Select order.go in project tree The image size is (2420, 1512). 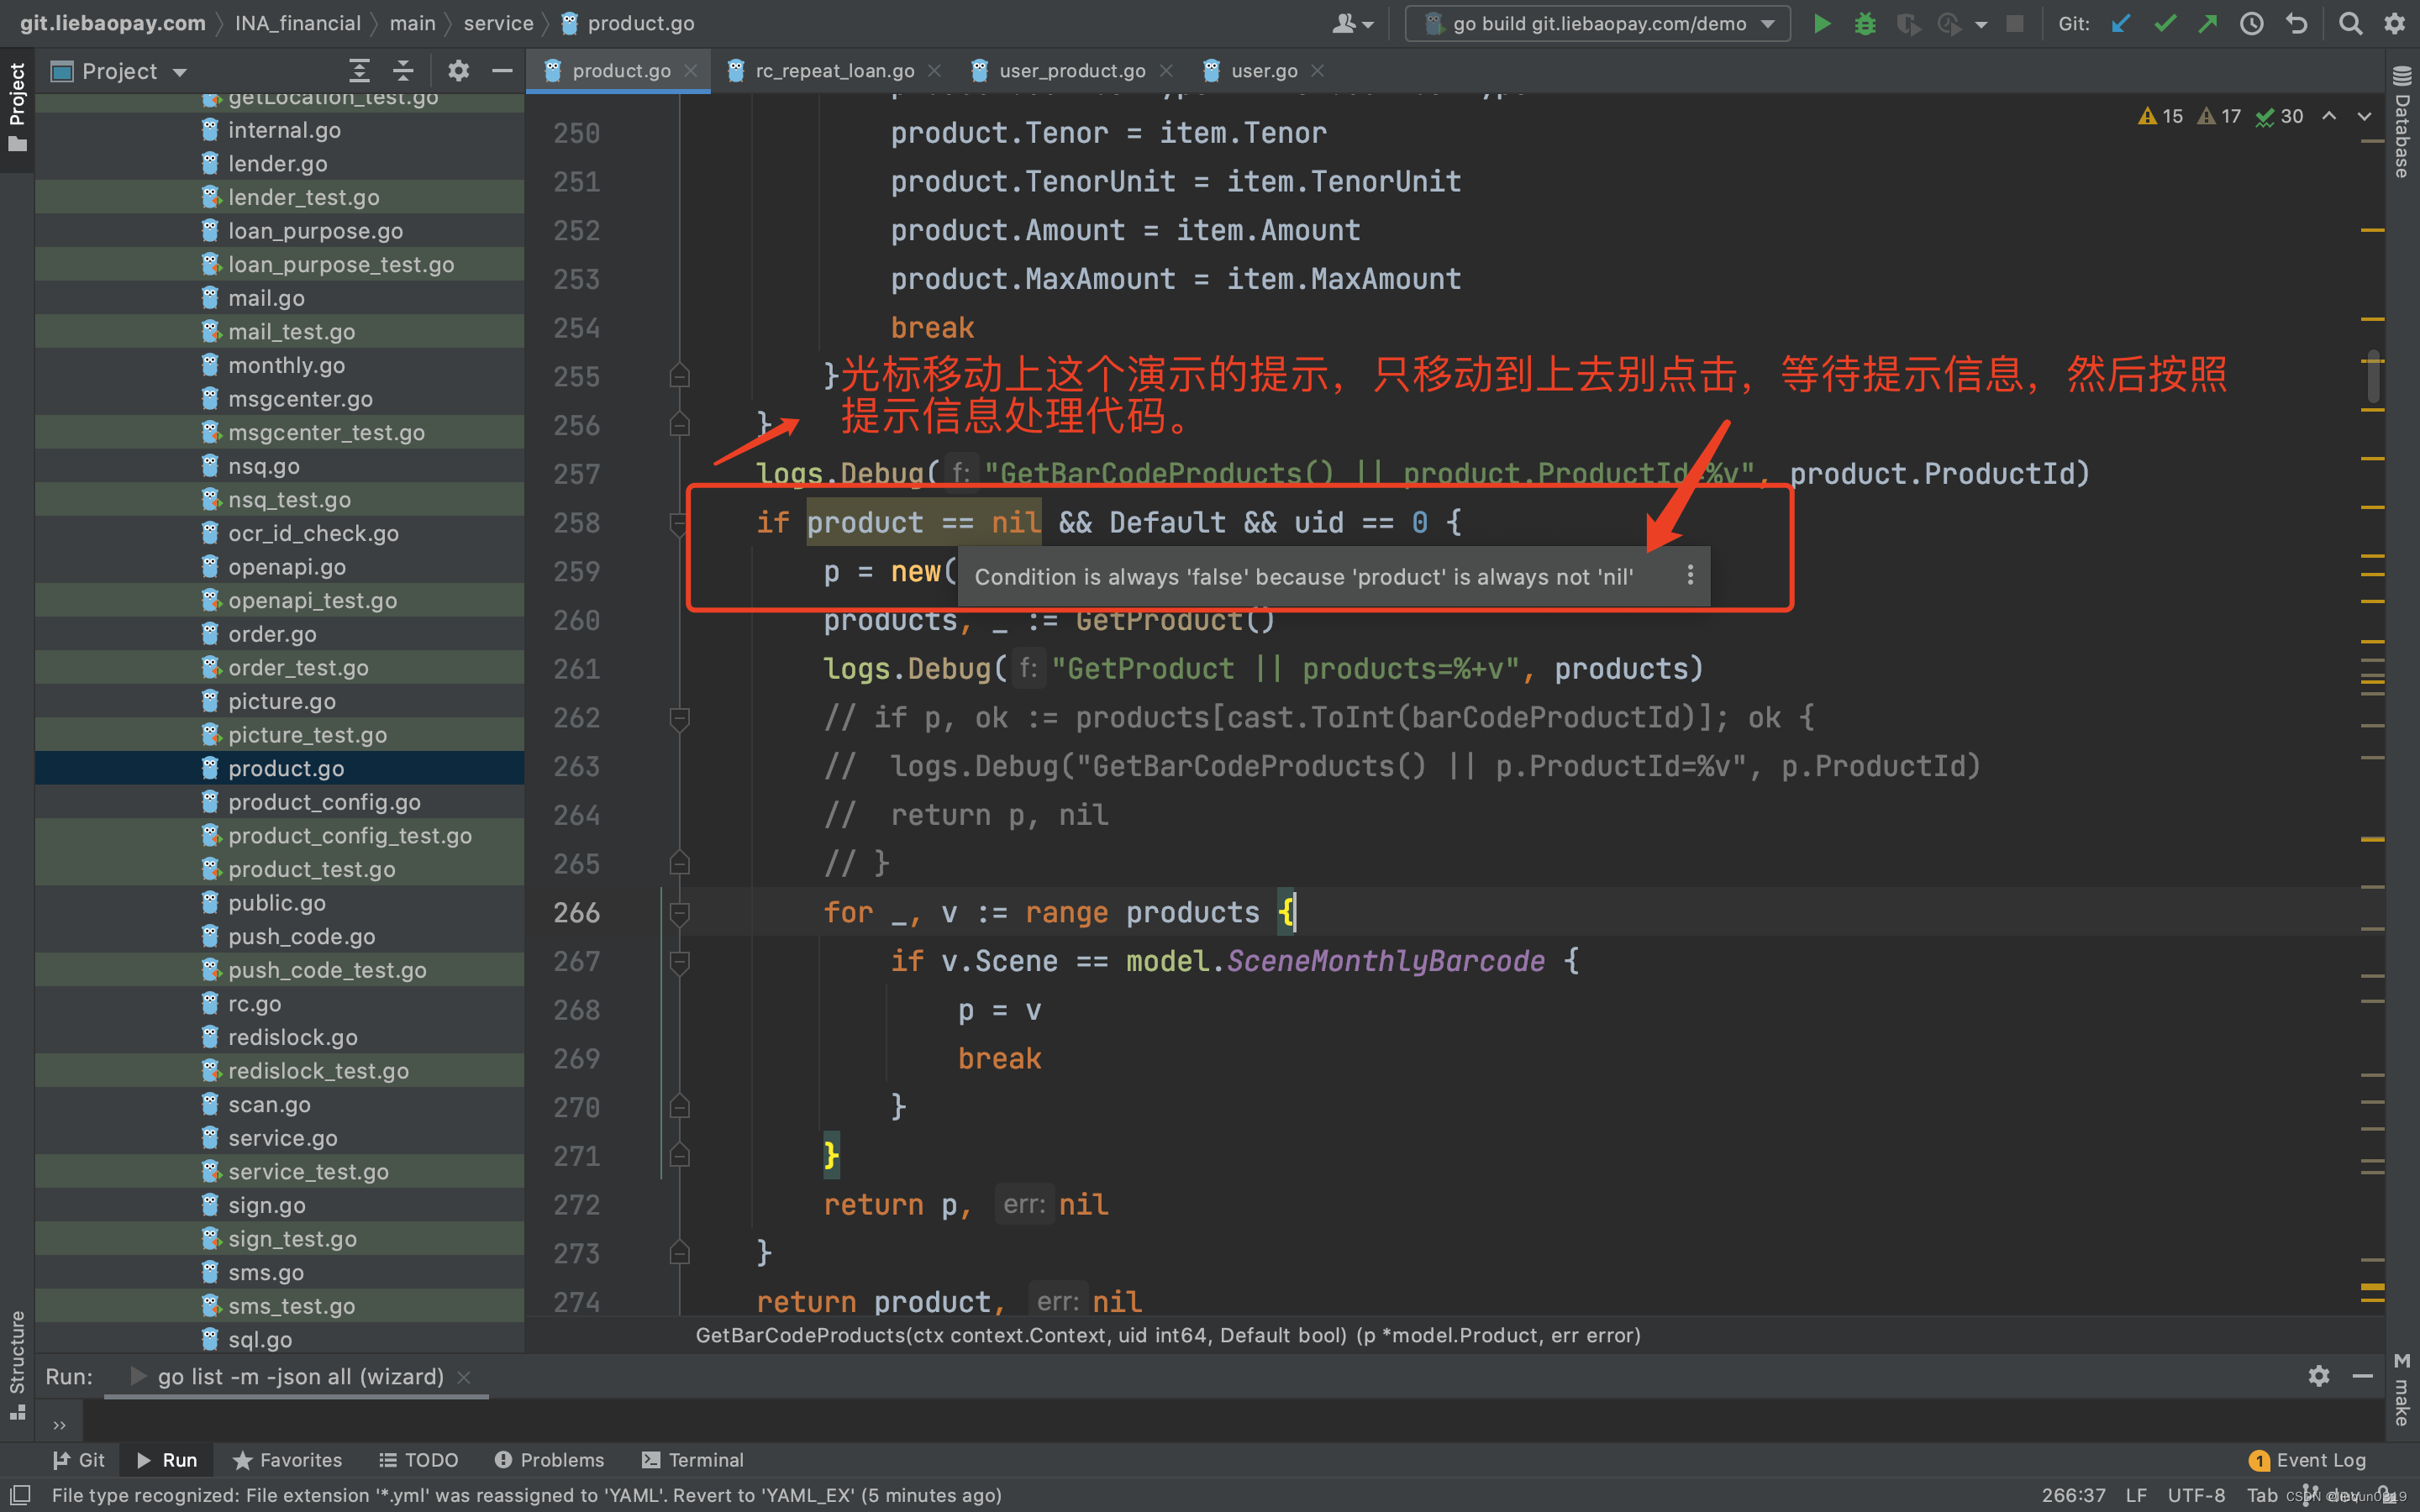coord(280,634)
